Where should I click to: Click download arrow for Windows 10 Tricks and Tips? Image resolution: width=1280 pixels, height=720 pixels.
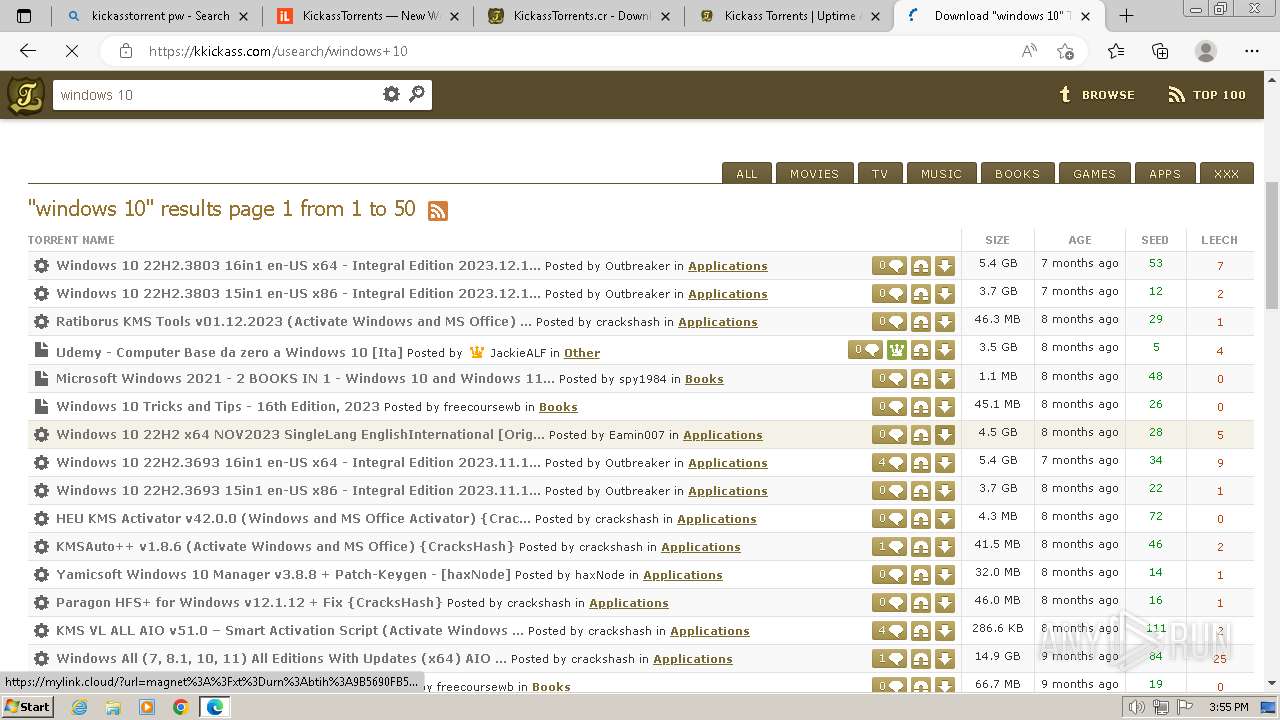pyautogui.click(x=945, y=406)
